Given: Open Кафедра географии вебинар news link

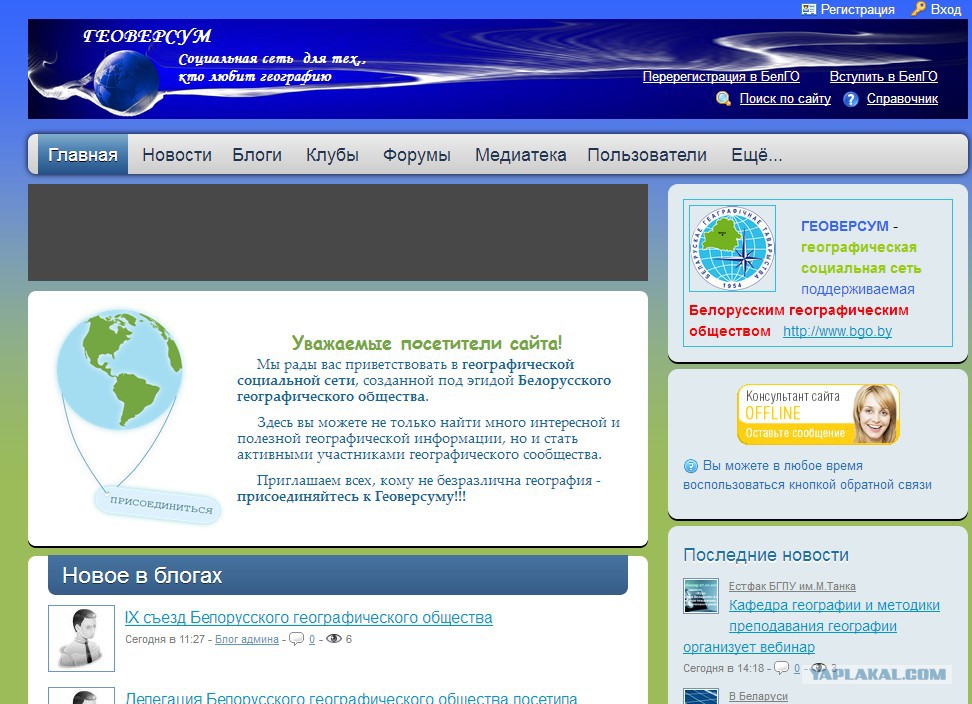Looking at the screenshot, I should click(x=811, y=626).
